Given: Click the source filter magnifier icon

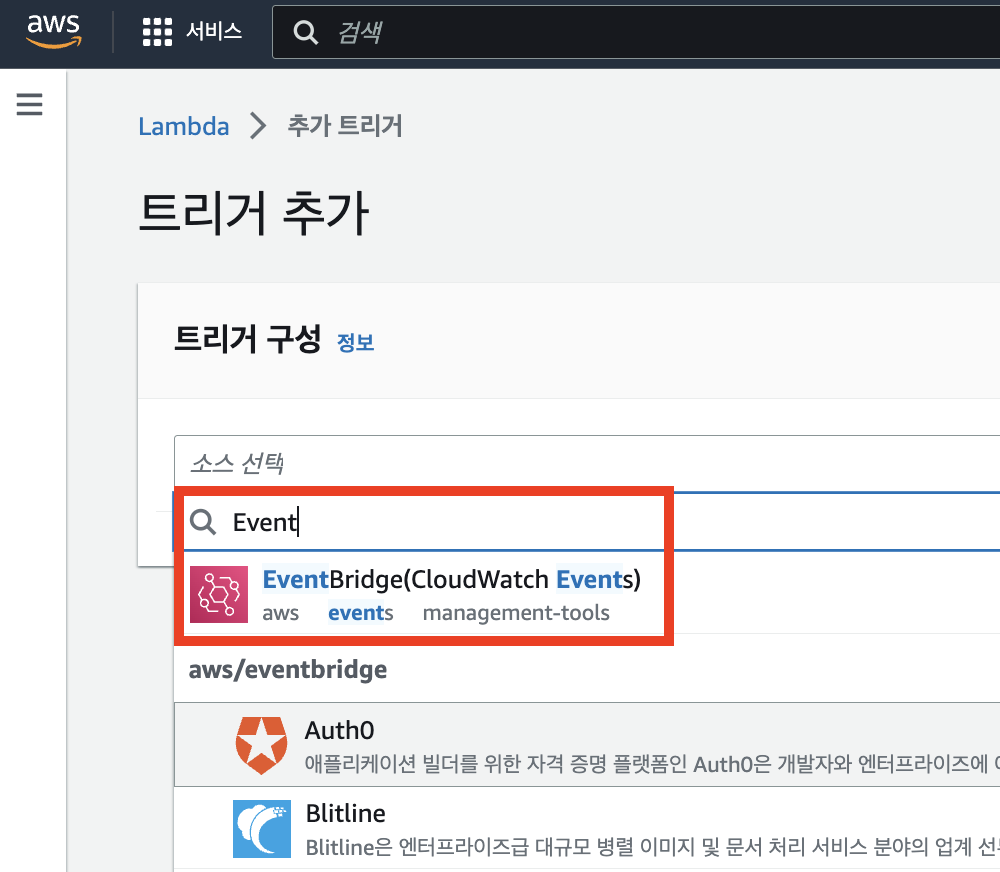Looking at the screenshot, I should coord(203,522).
